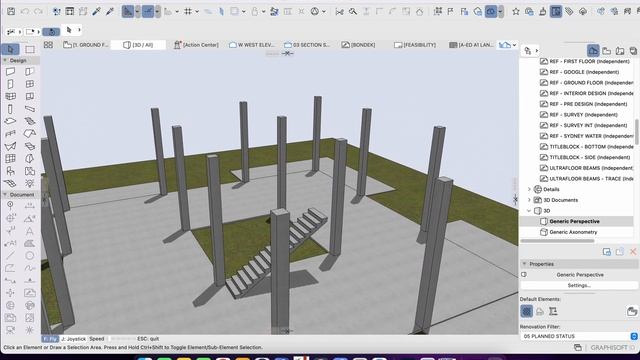The image size is (640, 360).
Task: Toggle the third Default Elements icon
Action: click(553, 311)
